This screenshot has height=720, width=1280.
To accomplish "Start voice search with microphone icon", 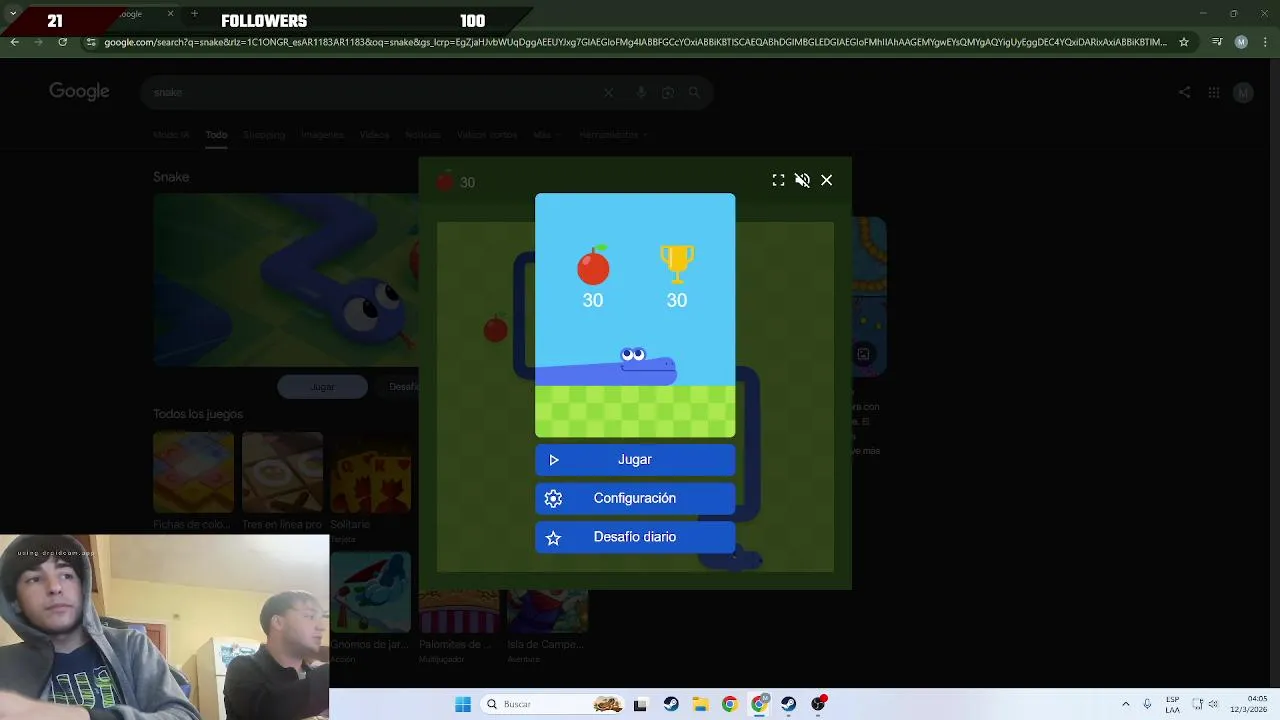I will pos(641,92).
